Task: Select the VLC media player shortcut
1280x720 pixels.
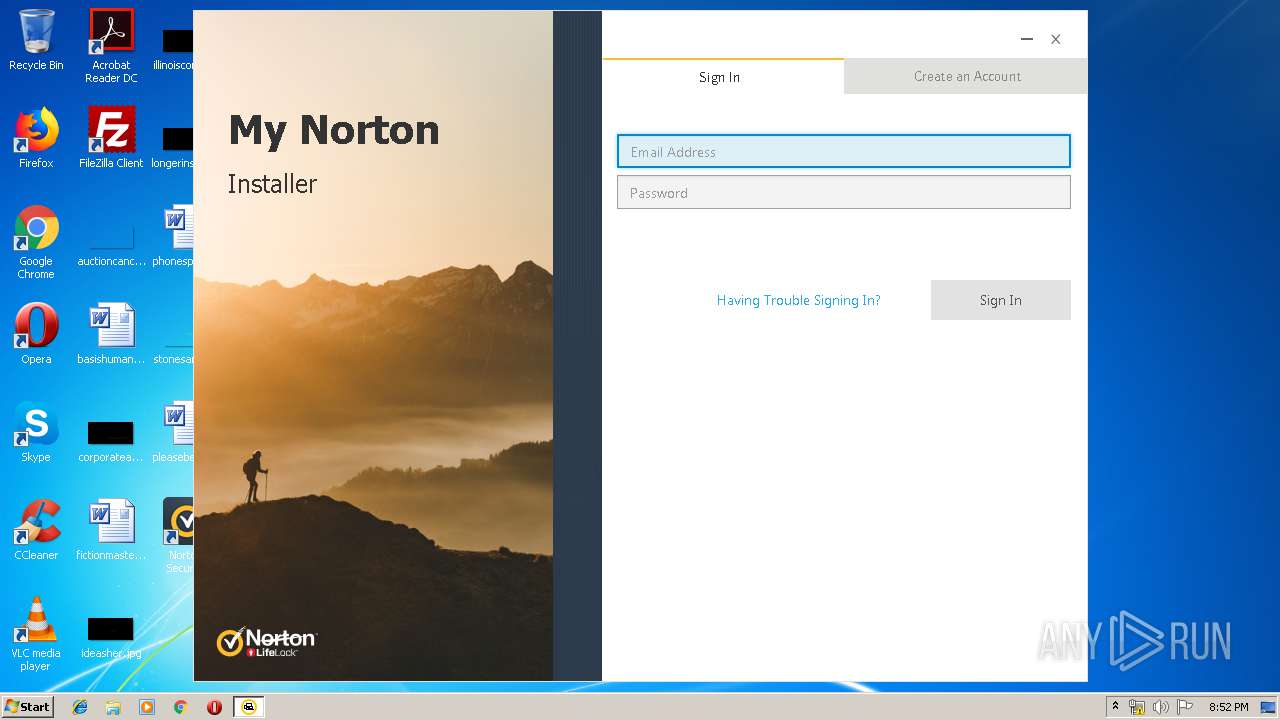Action: click(x=36, y=633)
